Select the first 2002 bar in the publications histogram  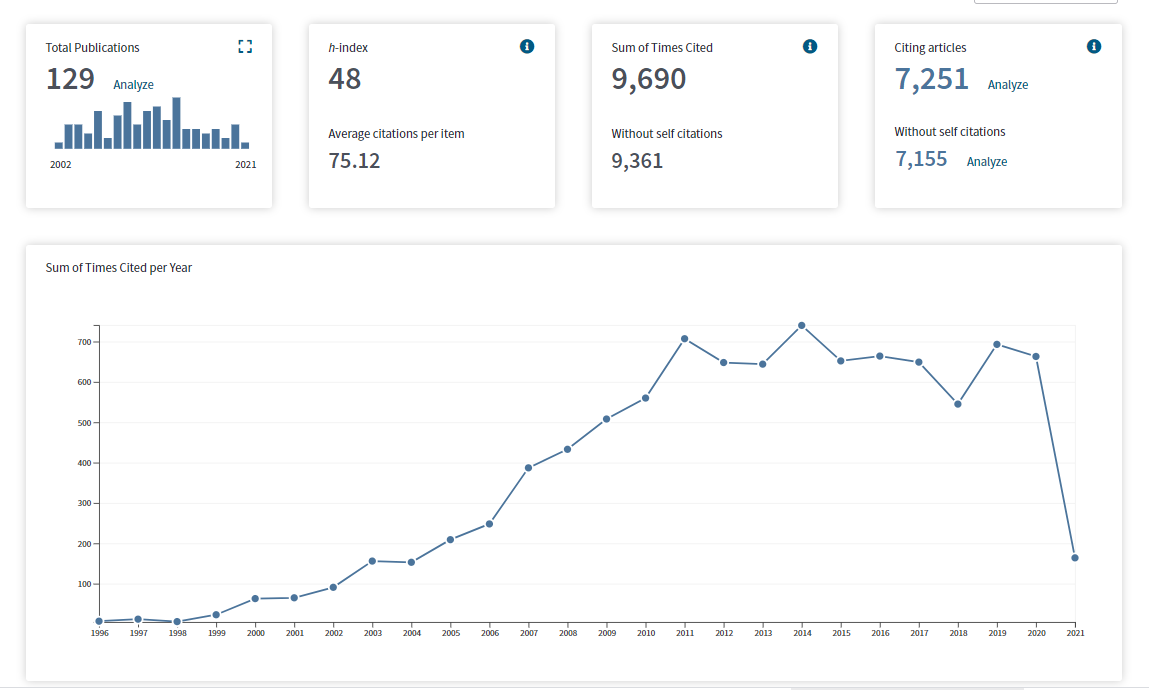pos(59,146)
